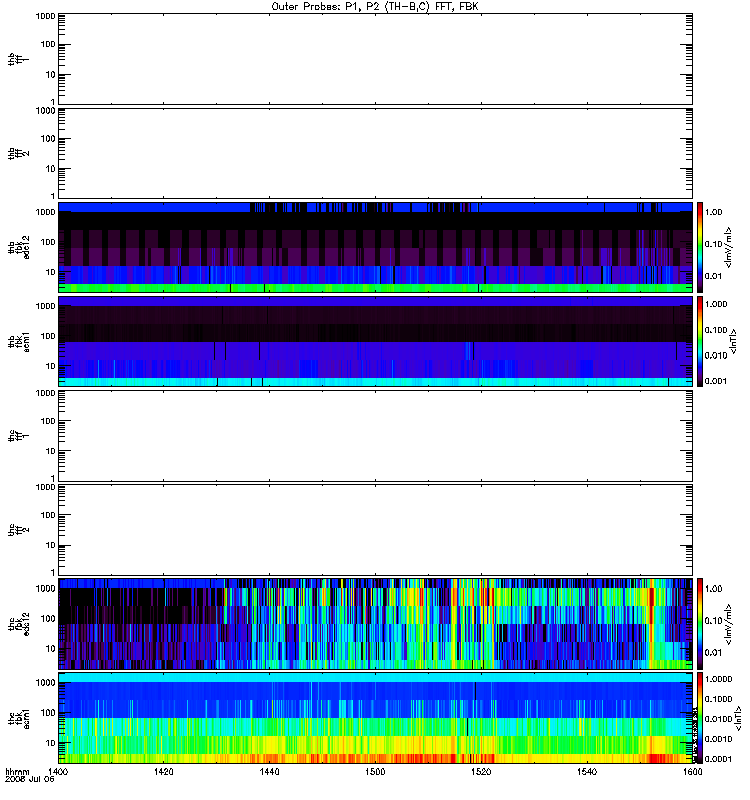Select the empty thb fff 1 panel

click(x=375, y=59)
